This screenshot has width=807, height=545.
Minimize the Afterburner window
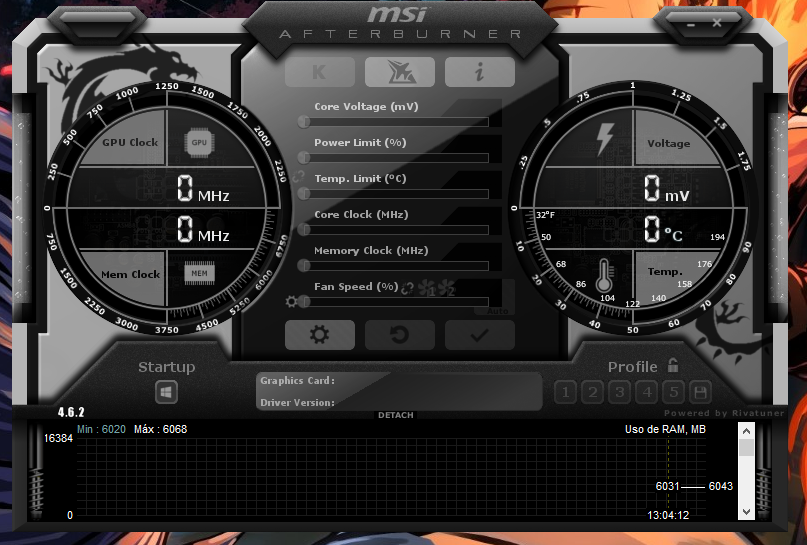tap(691, 24)
